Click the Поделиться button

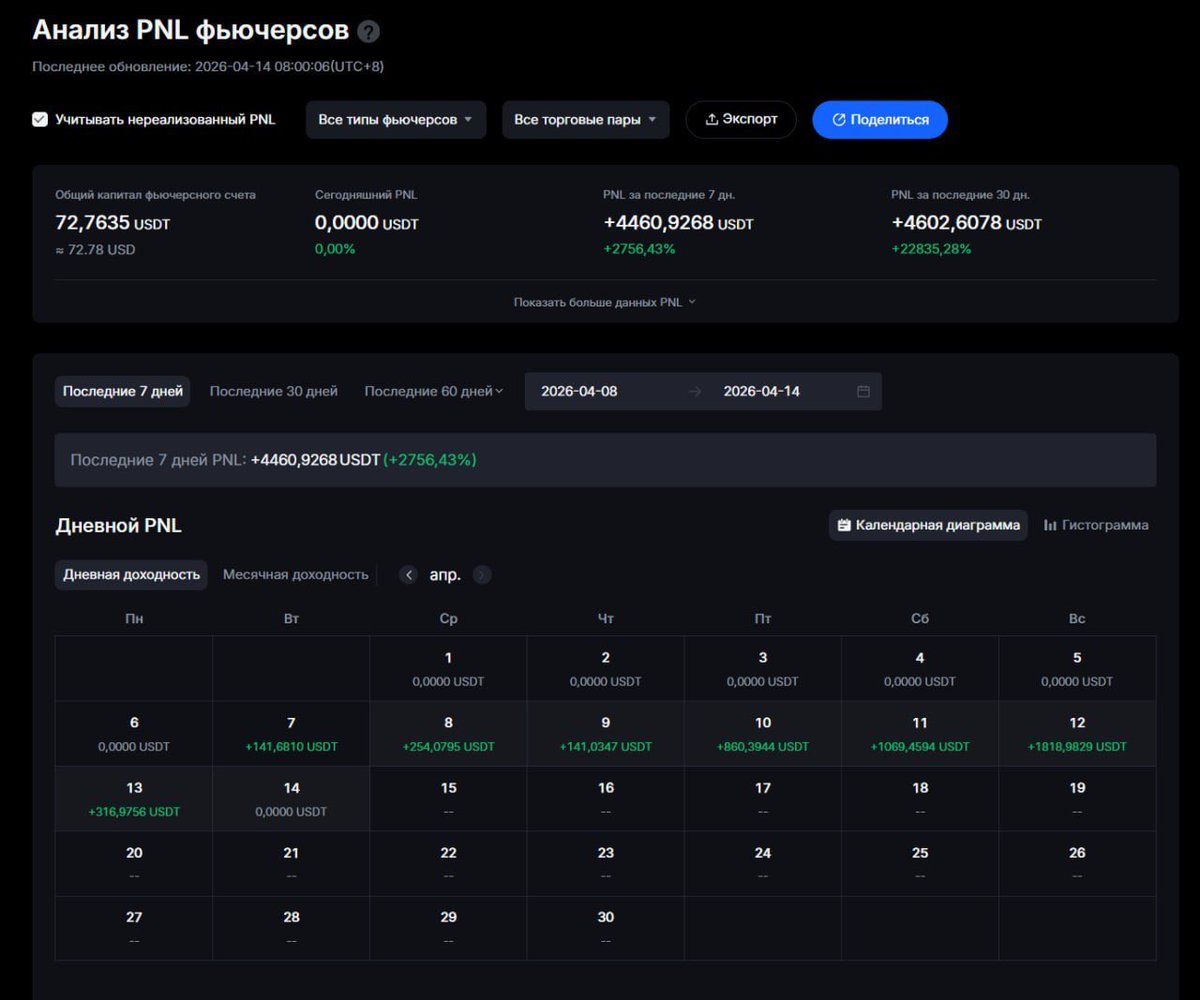click(x=880, y=120)
